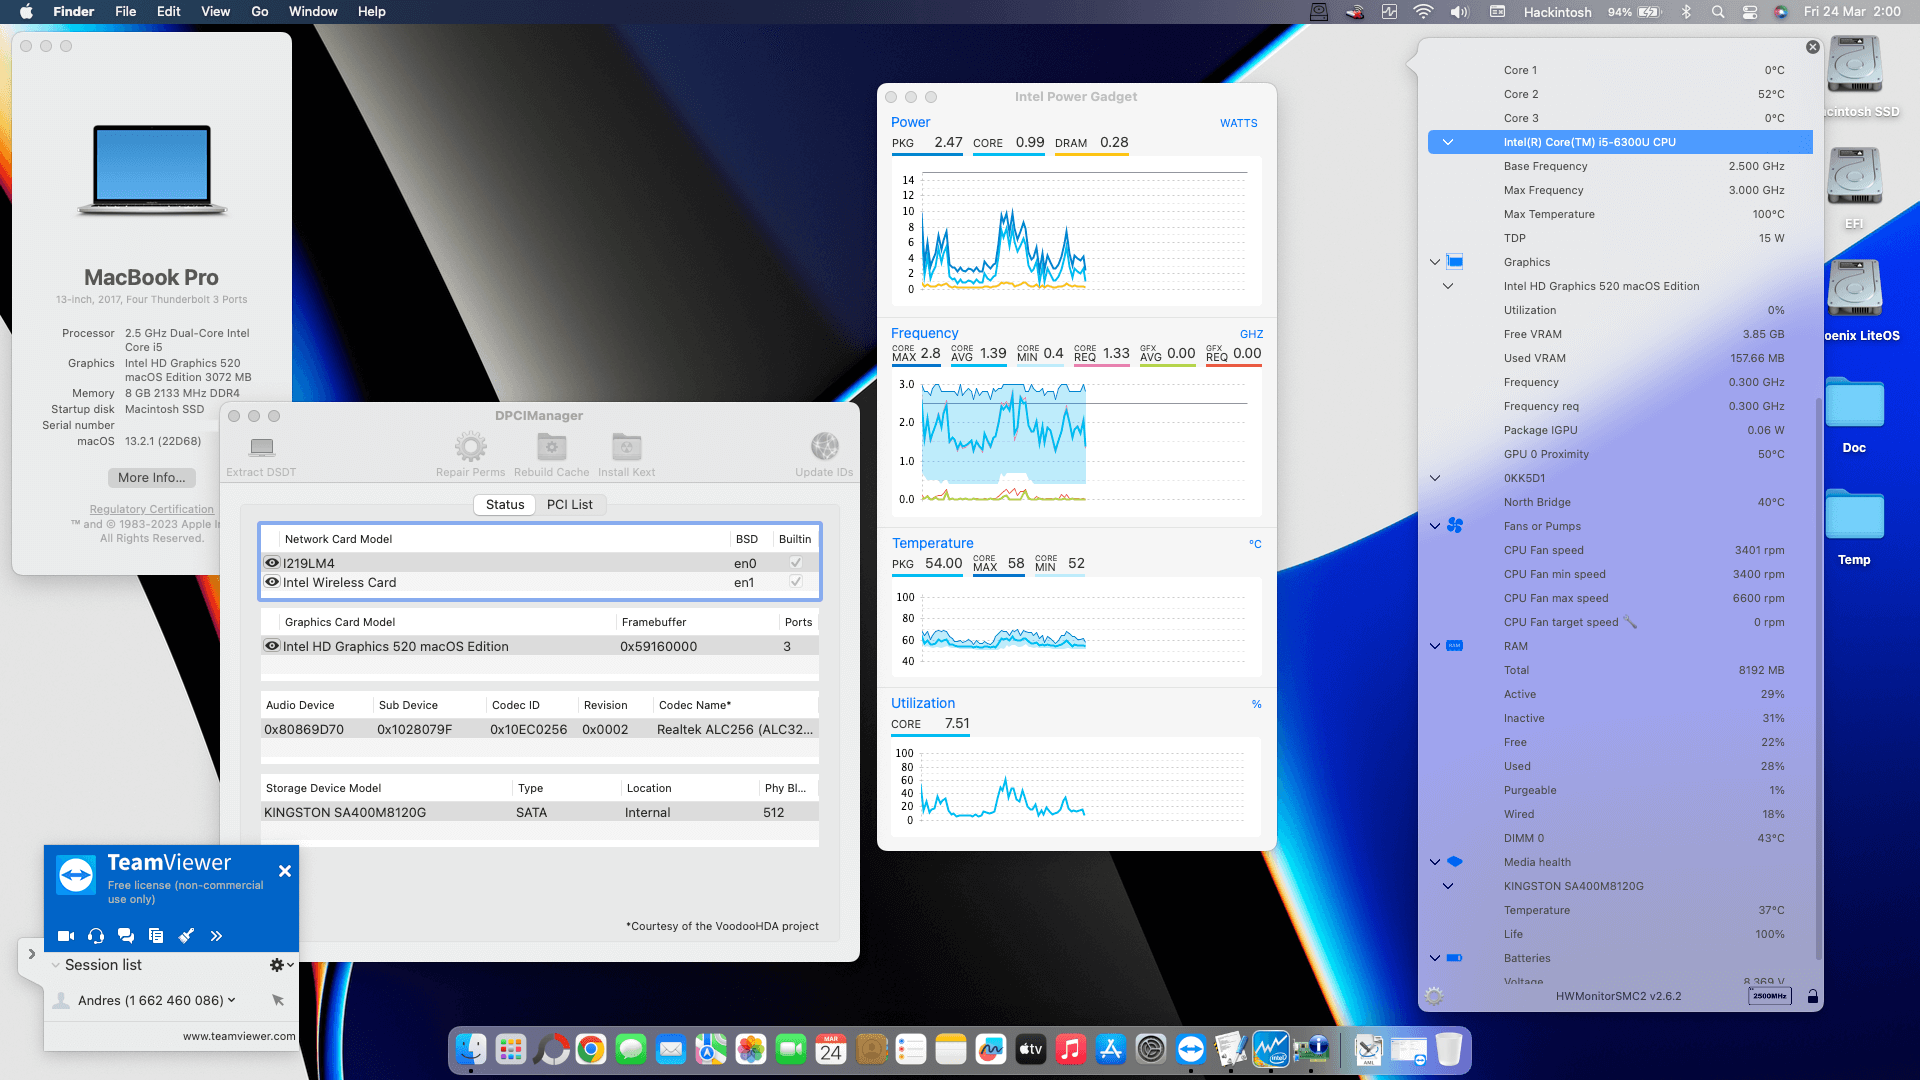
Task: Start TeamViewer video call camera icon
Action: pyautogui.click(x=66, y=936)
